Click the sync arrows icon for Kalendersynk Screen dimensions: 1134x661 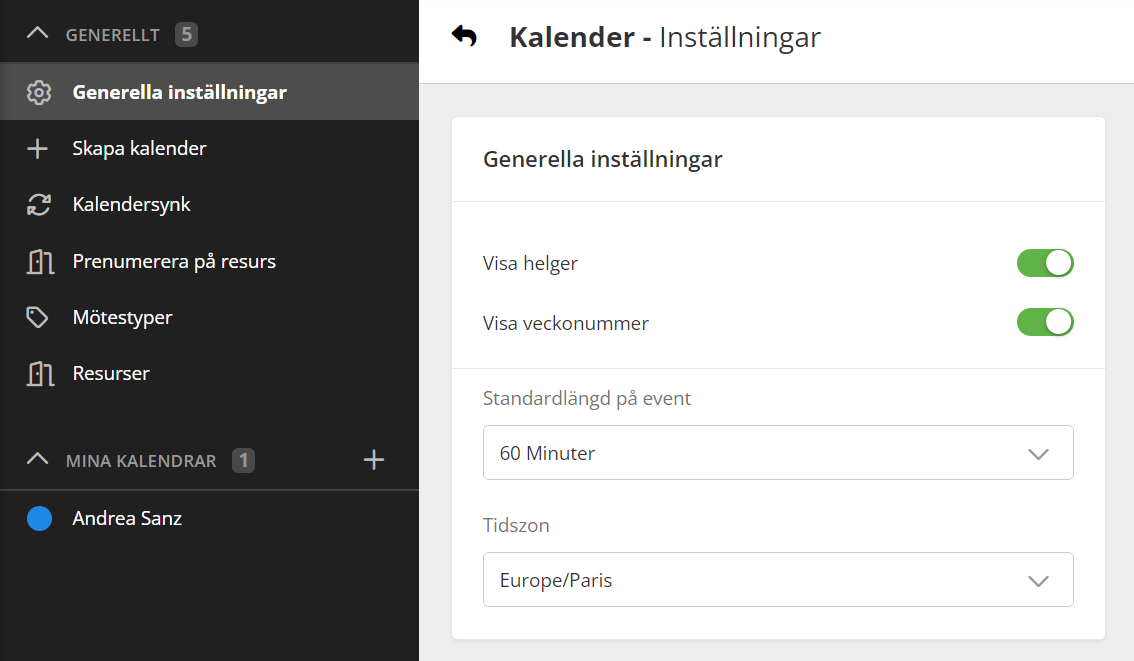[38, 205]
